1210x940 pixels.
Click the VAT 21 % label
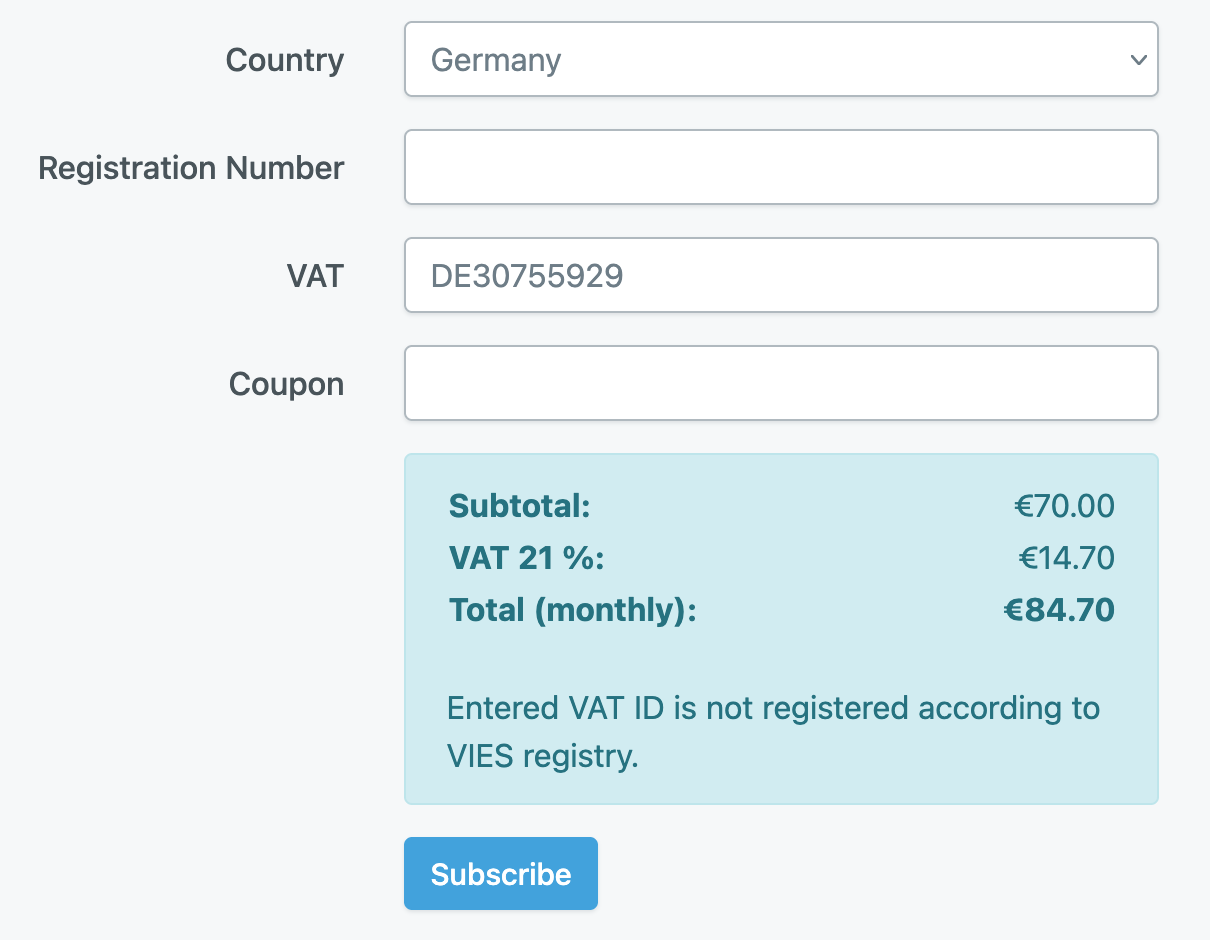pyautogui.click(x=527, y=558)
